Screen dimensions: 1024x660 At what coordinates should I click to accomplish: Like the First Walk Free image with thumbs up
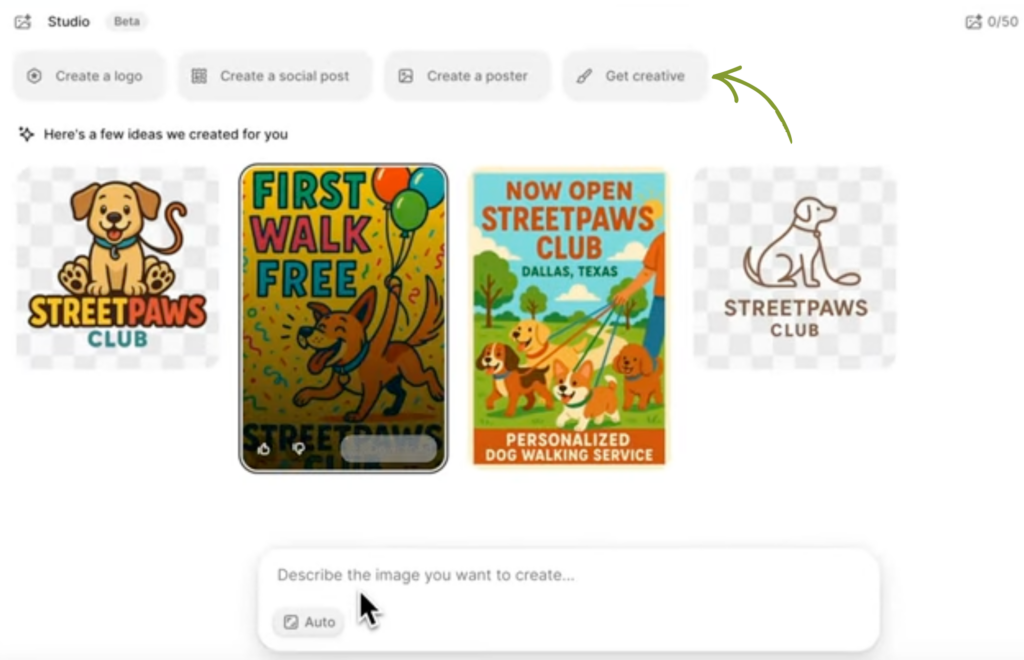(264, 449)
